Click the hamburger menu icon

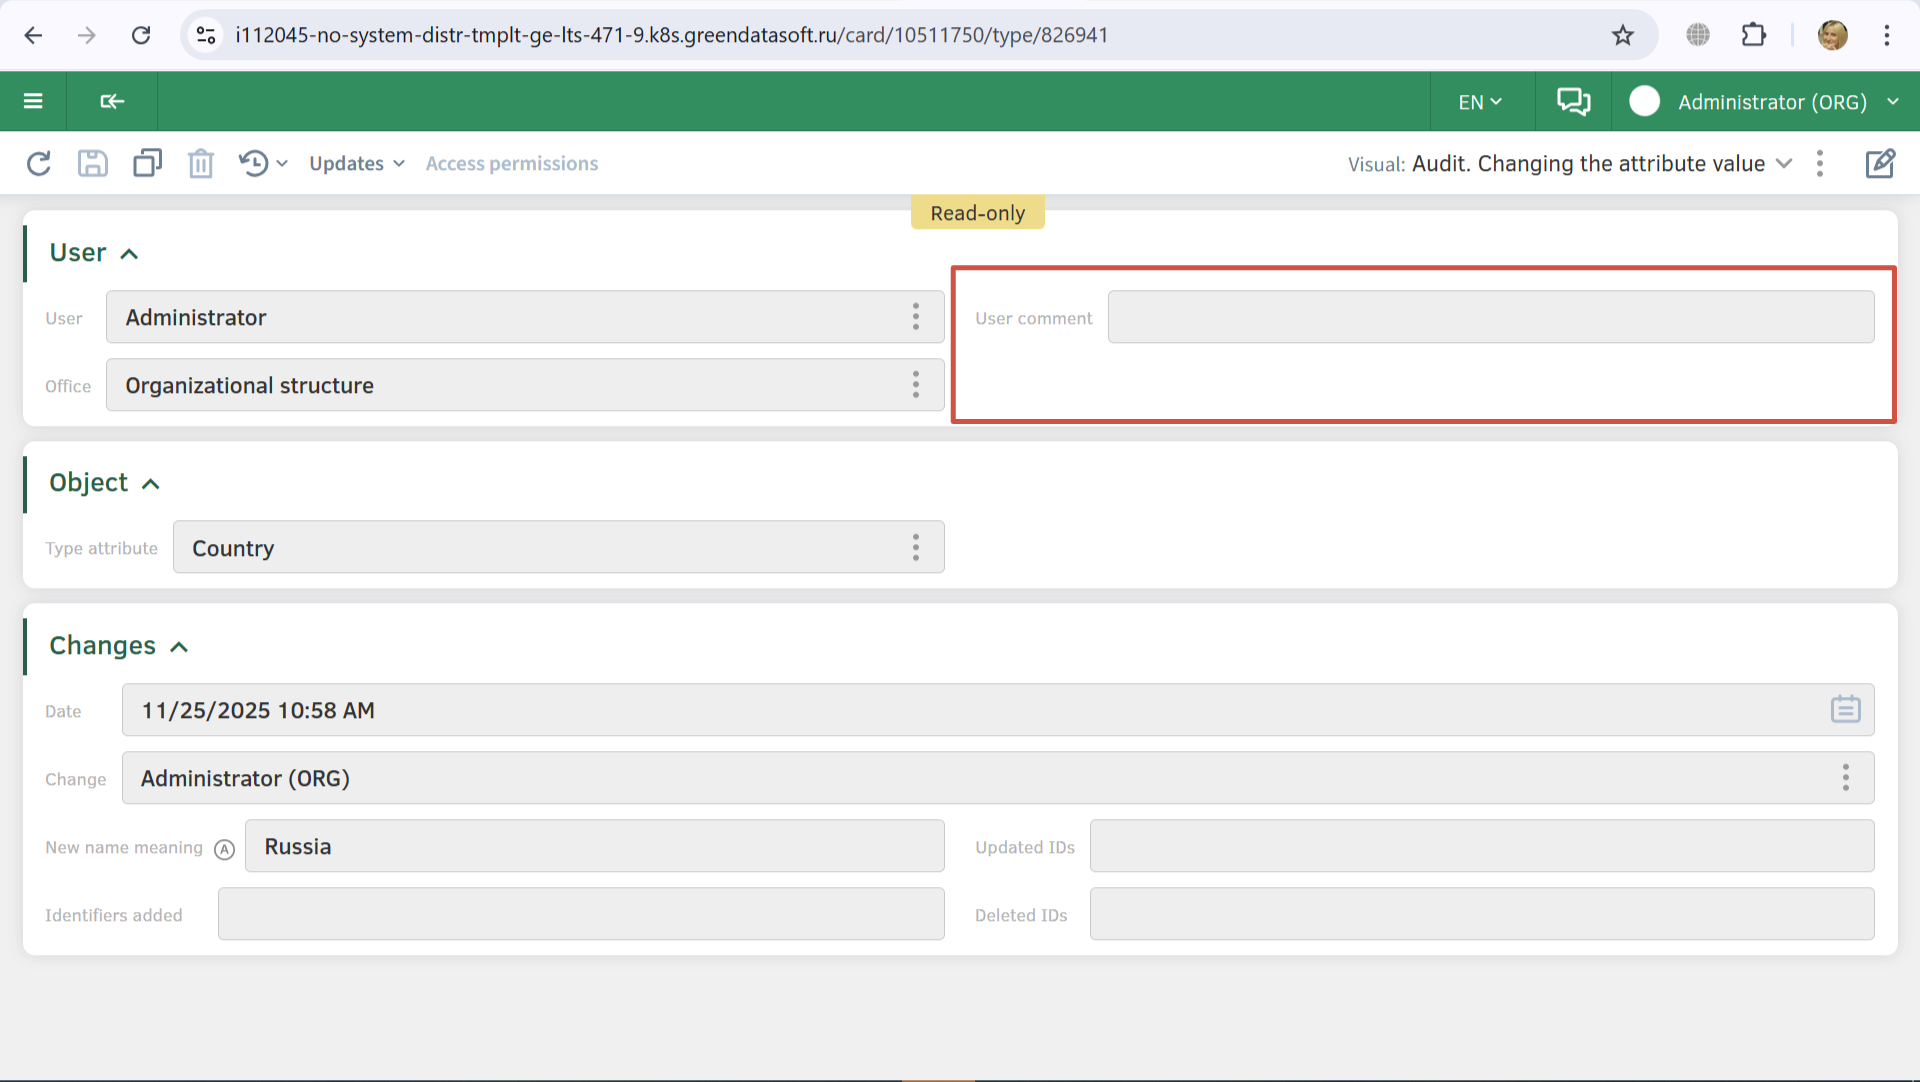[33, 101]
